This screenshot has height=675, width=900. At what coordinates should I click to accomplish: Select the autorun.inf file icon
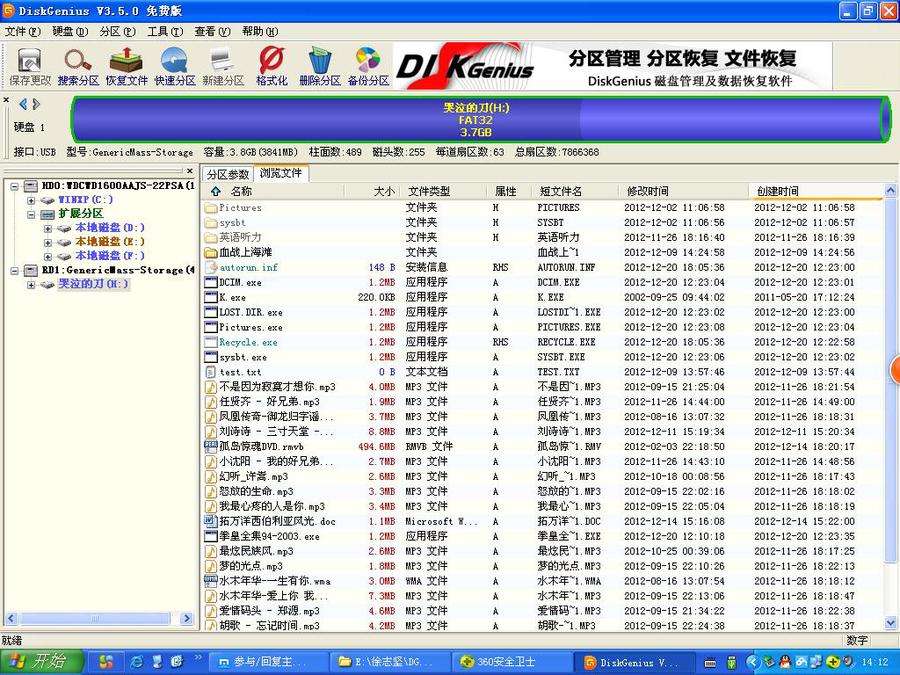211,267
